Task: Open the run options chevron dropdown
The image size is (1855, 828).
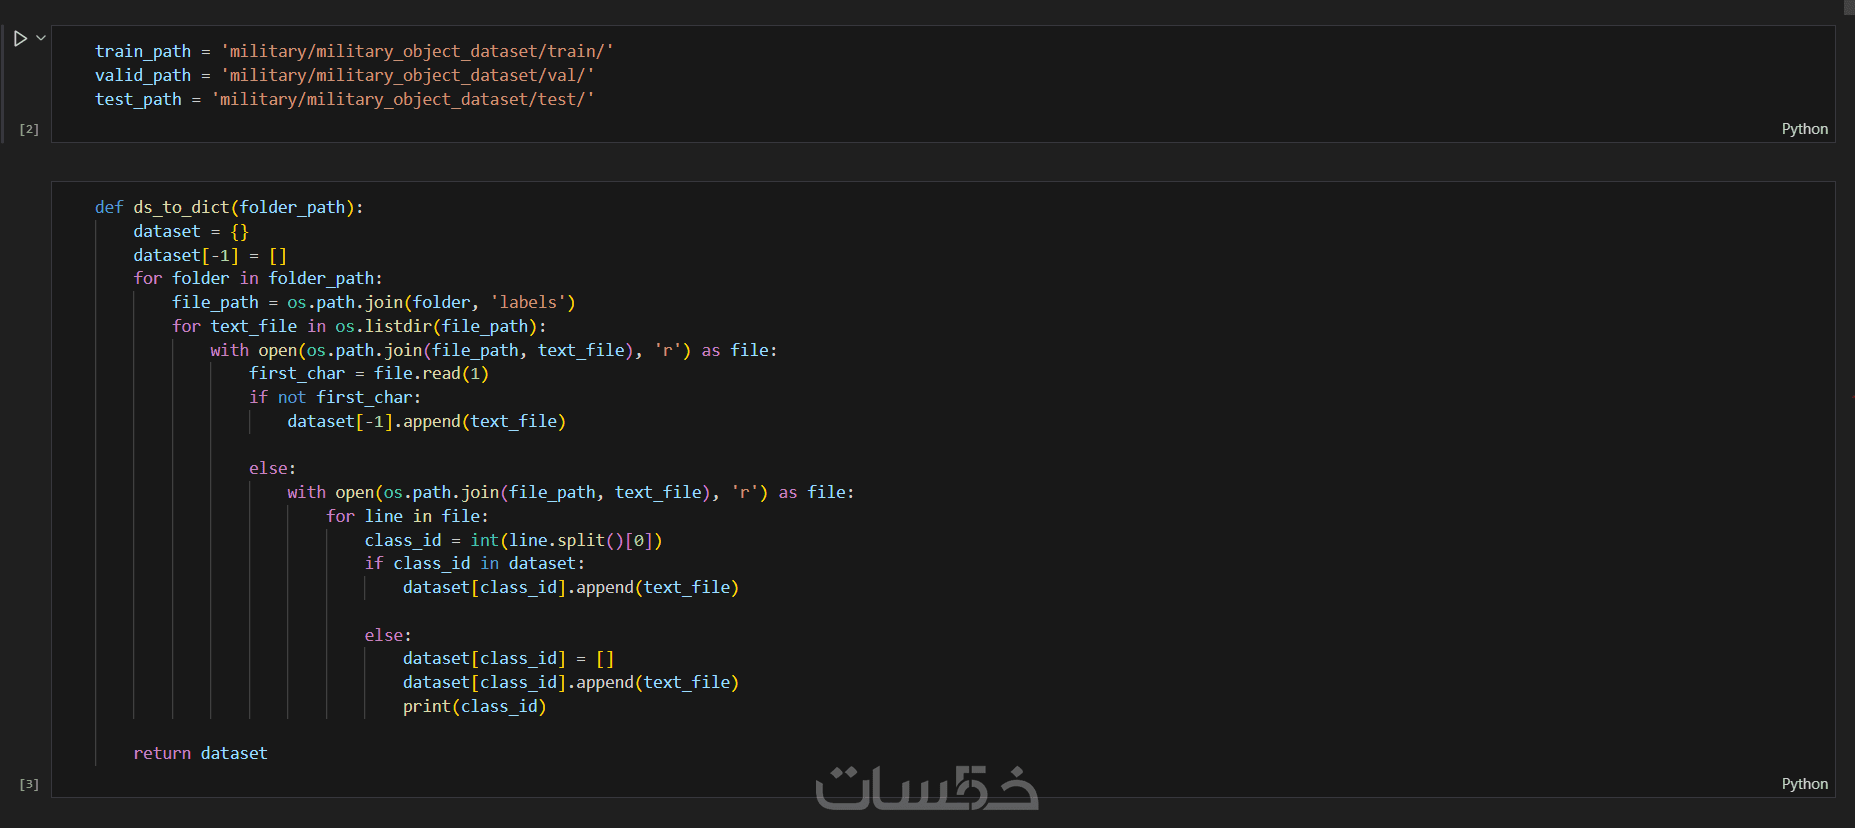Action: tap(41, 38)
